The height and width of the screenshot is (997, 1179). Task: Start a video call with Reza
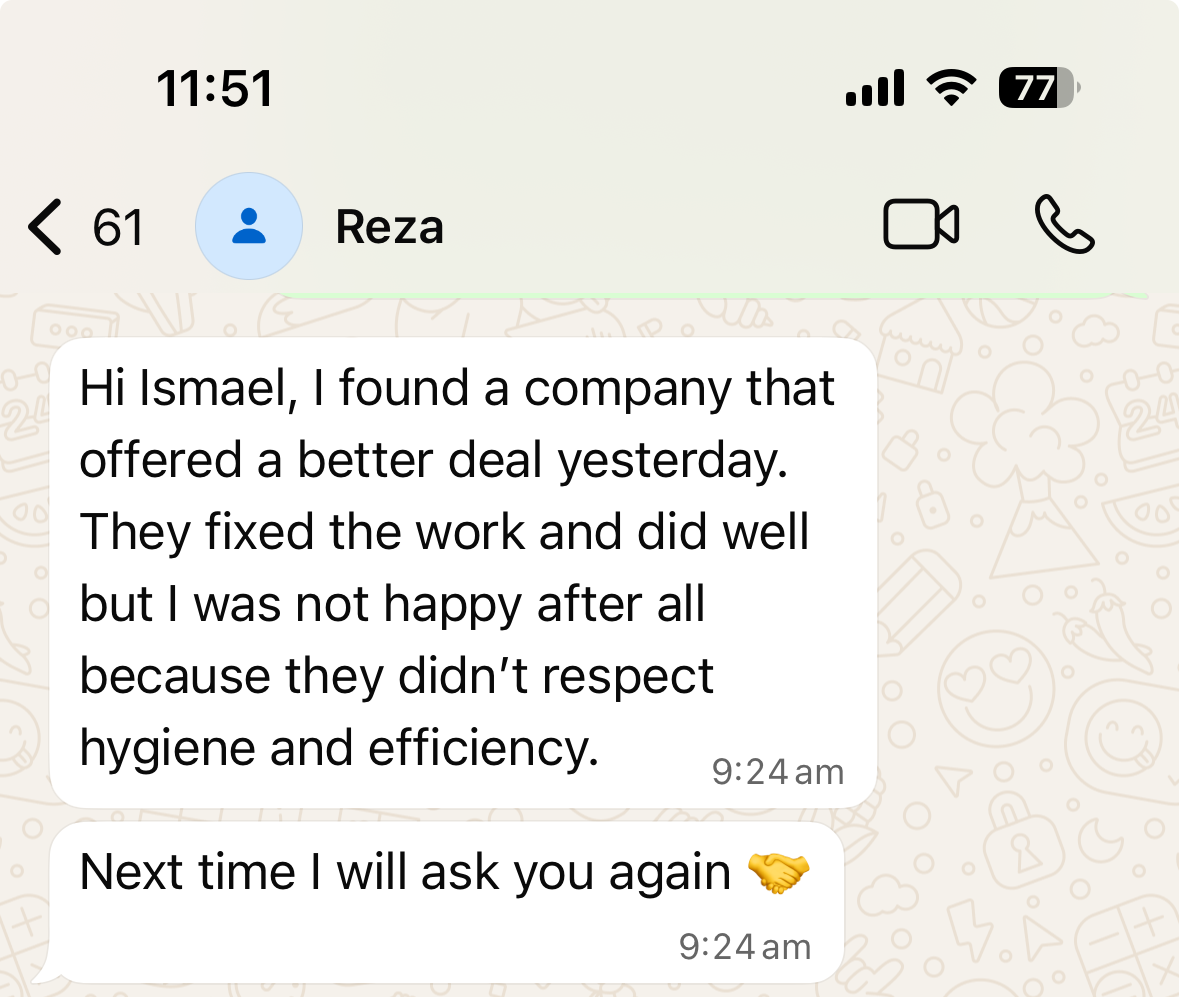point(921,225)
